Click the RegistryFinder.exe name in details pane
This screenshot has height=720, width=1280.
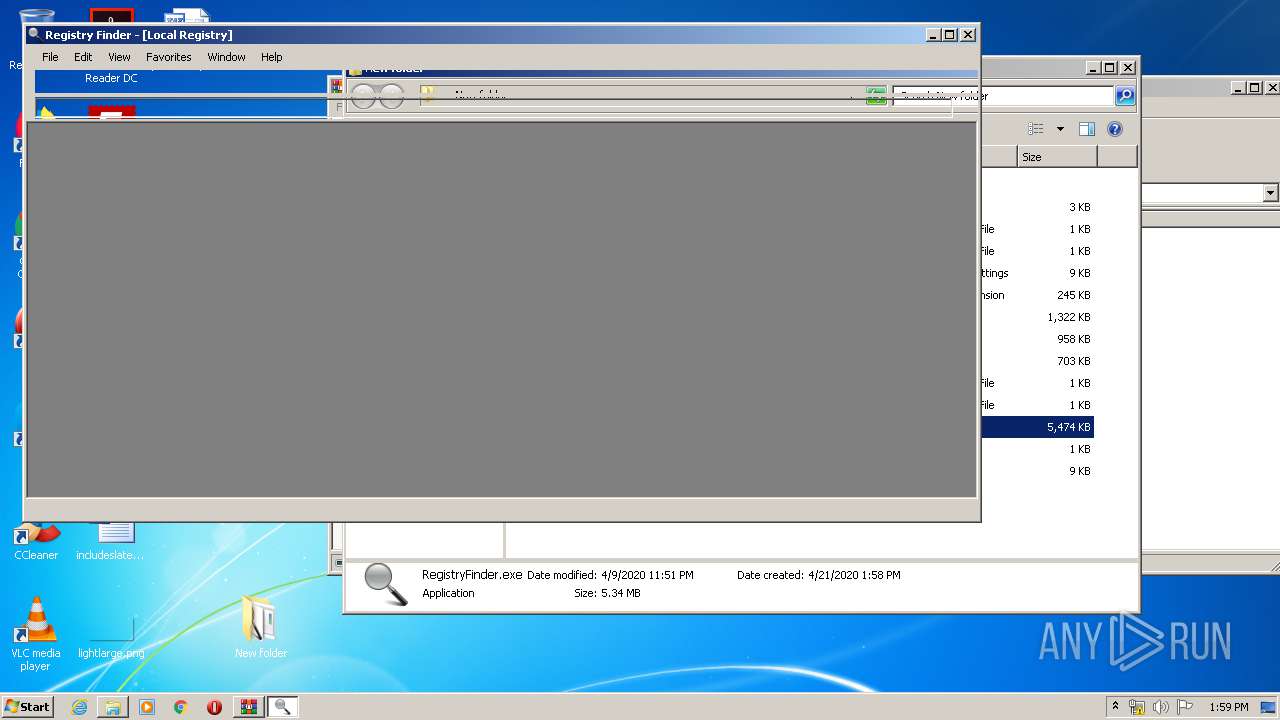472,575
